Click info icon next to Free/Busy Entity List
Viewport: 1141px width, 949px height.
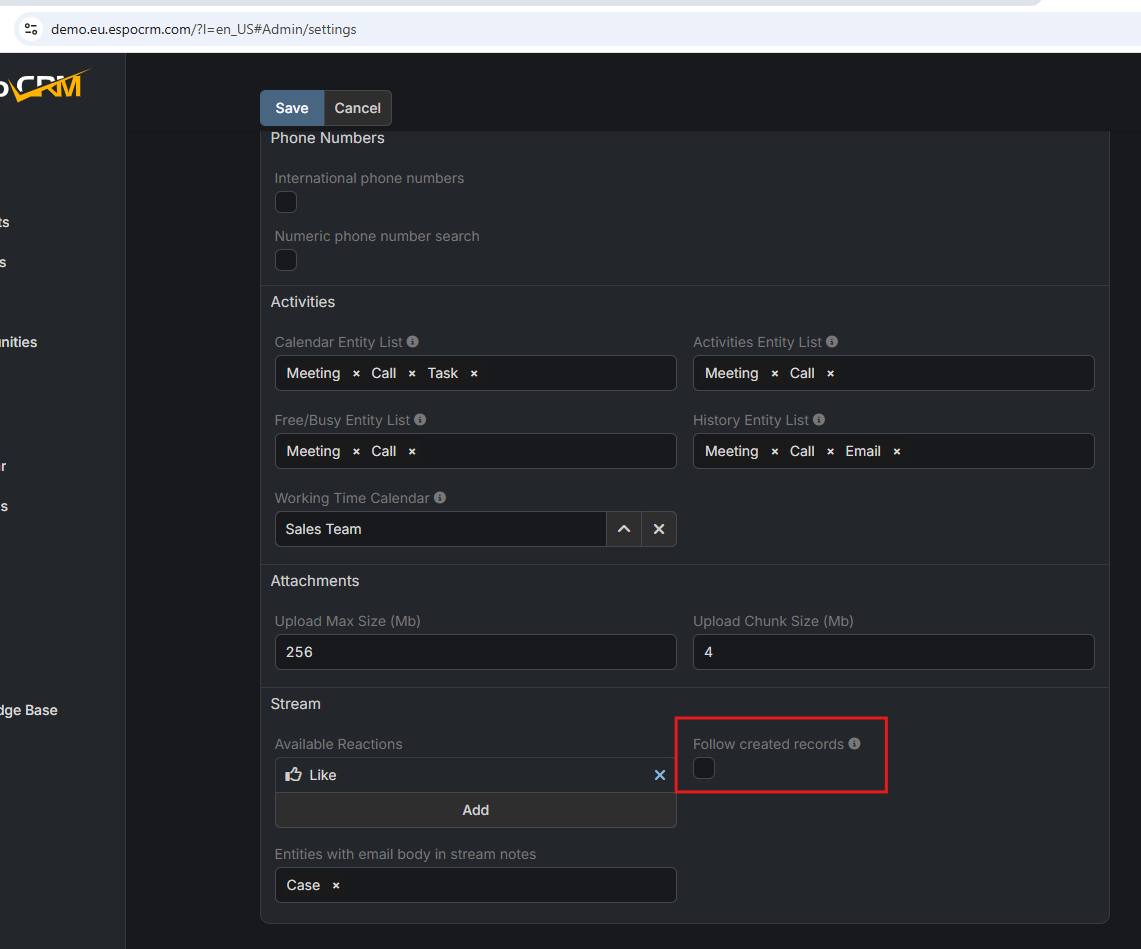coord(420,420)
